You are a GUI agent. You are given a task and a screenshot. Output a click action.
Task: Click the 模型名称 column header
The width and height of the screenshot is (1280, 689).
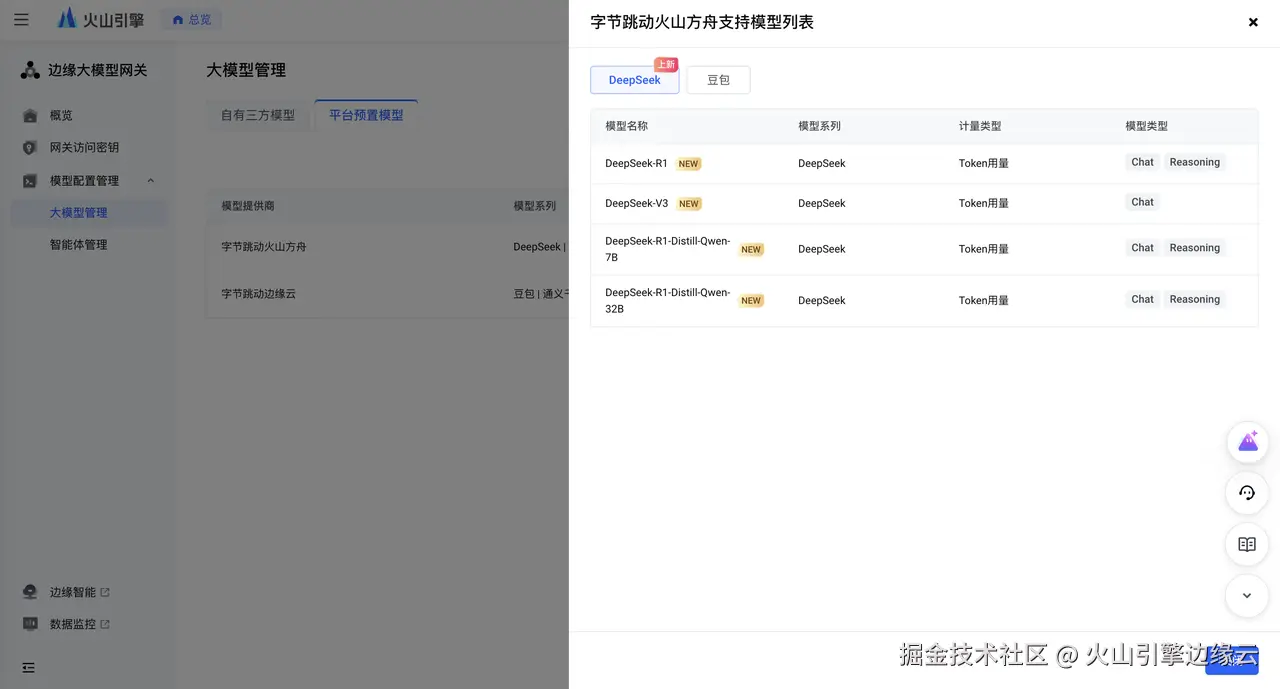point(626,126)
